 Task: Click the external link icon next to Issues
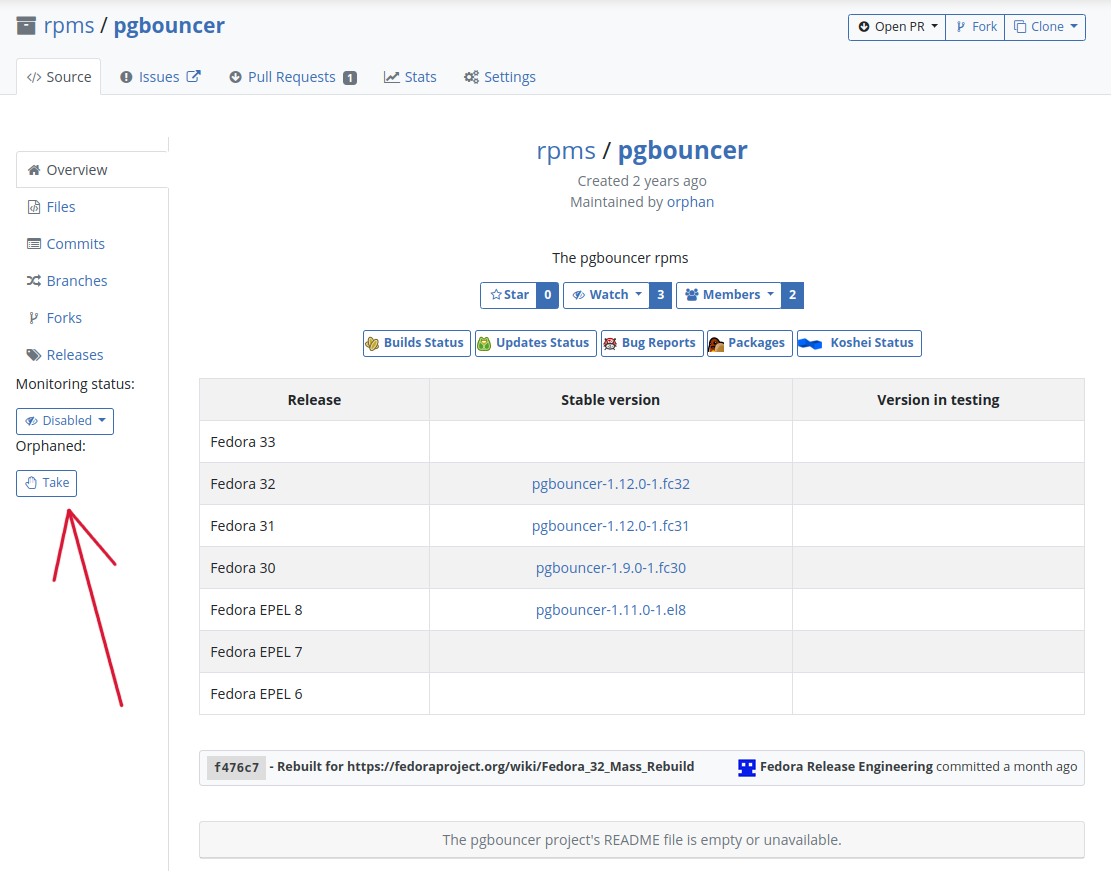193,77
